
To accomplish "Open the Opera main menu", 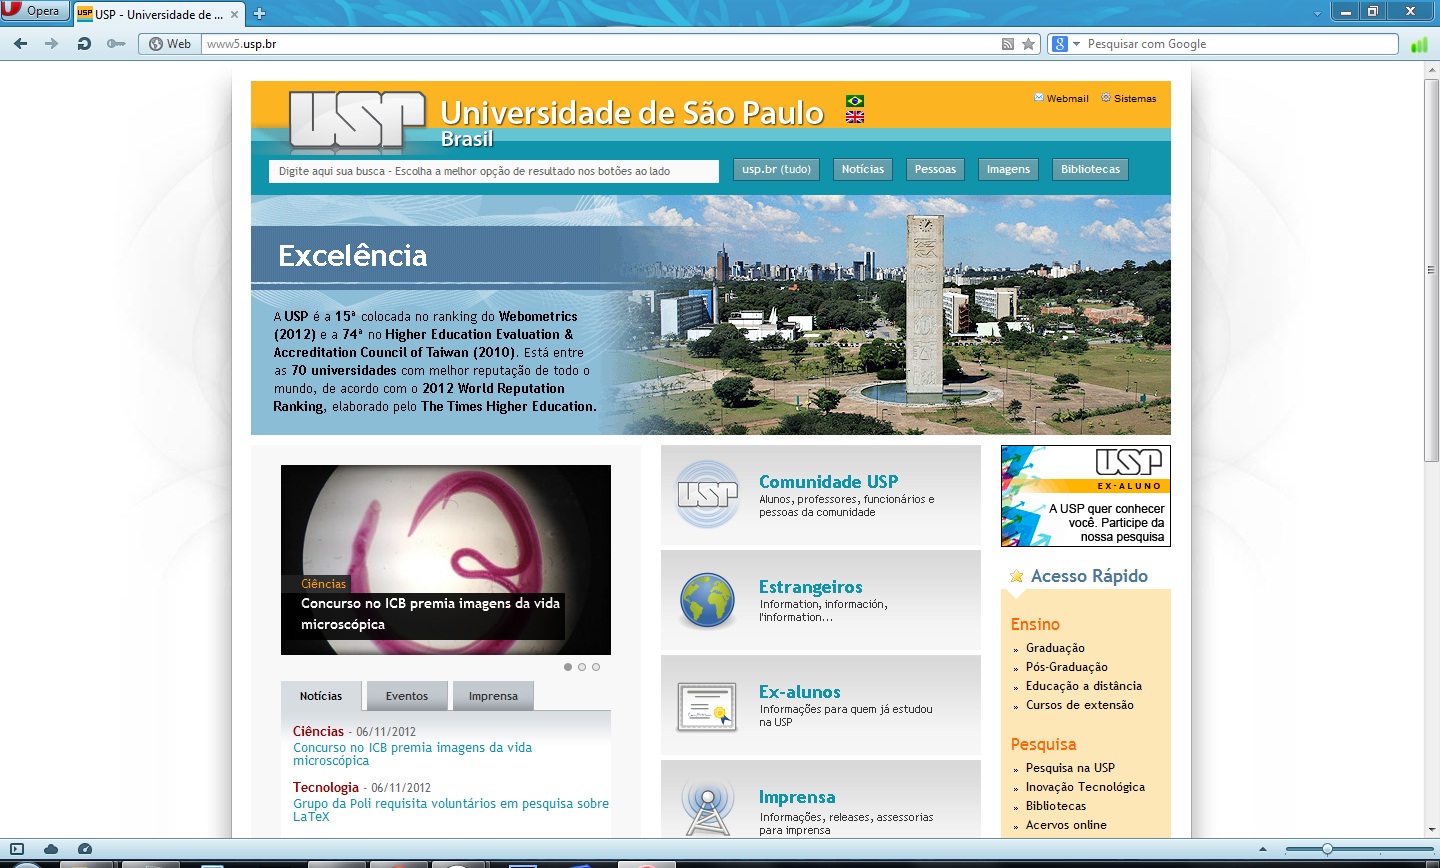I will [34, 11].
